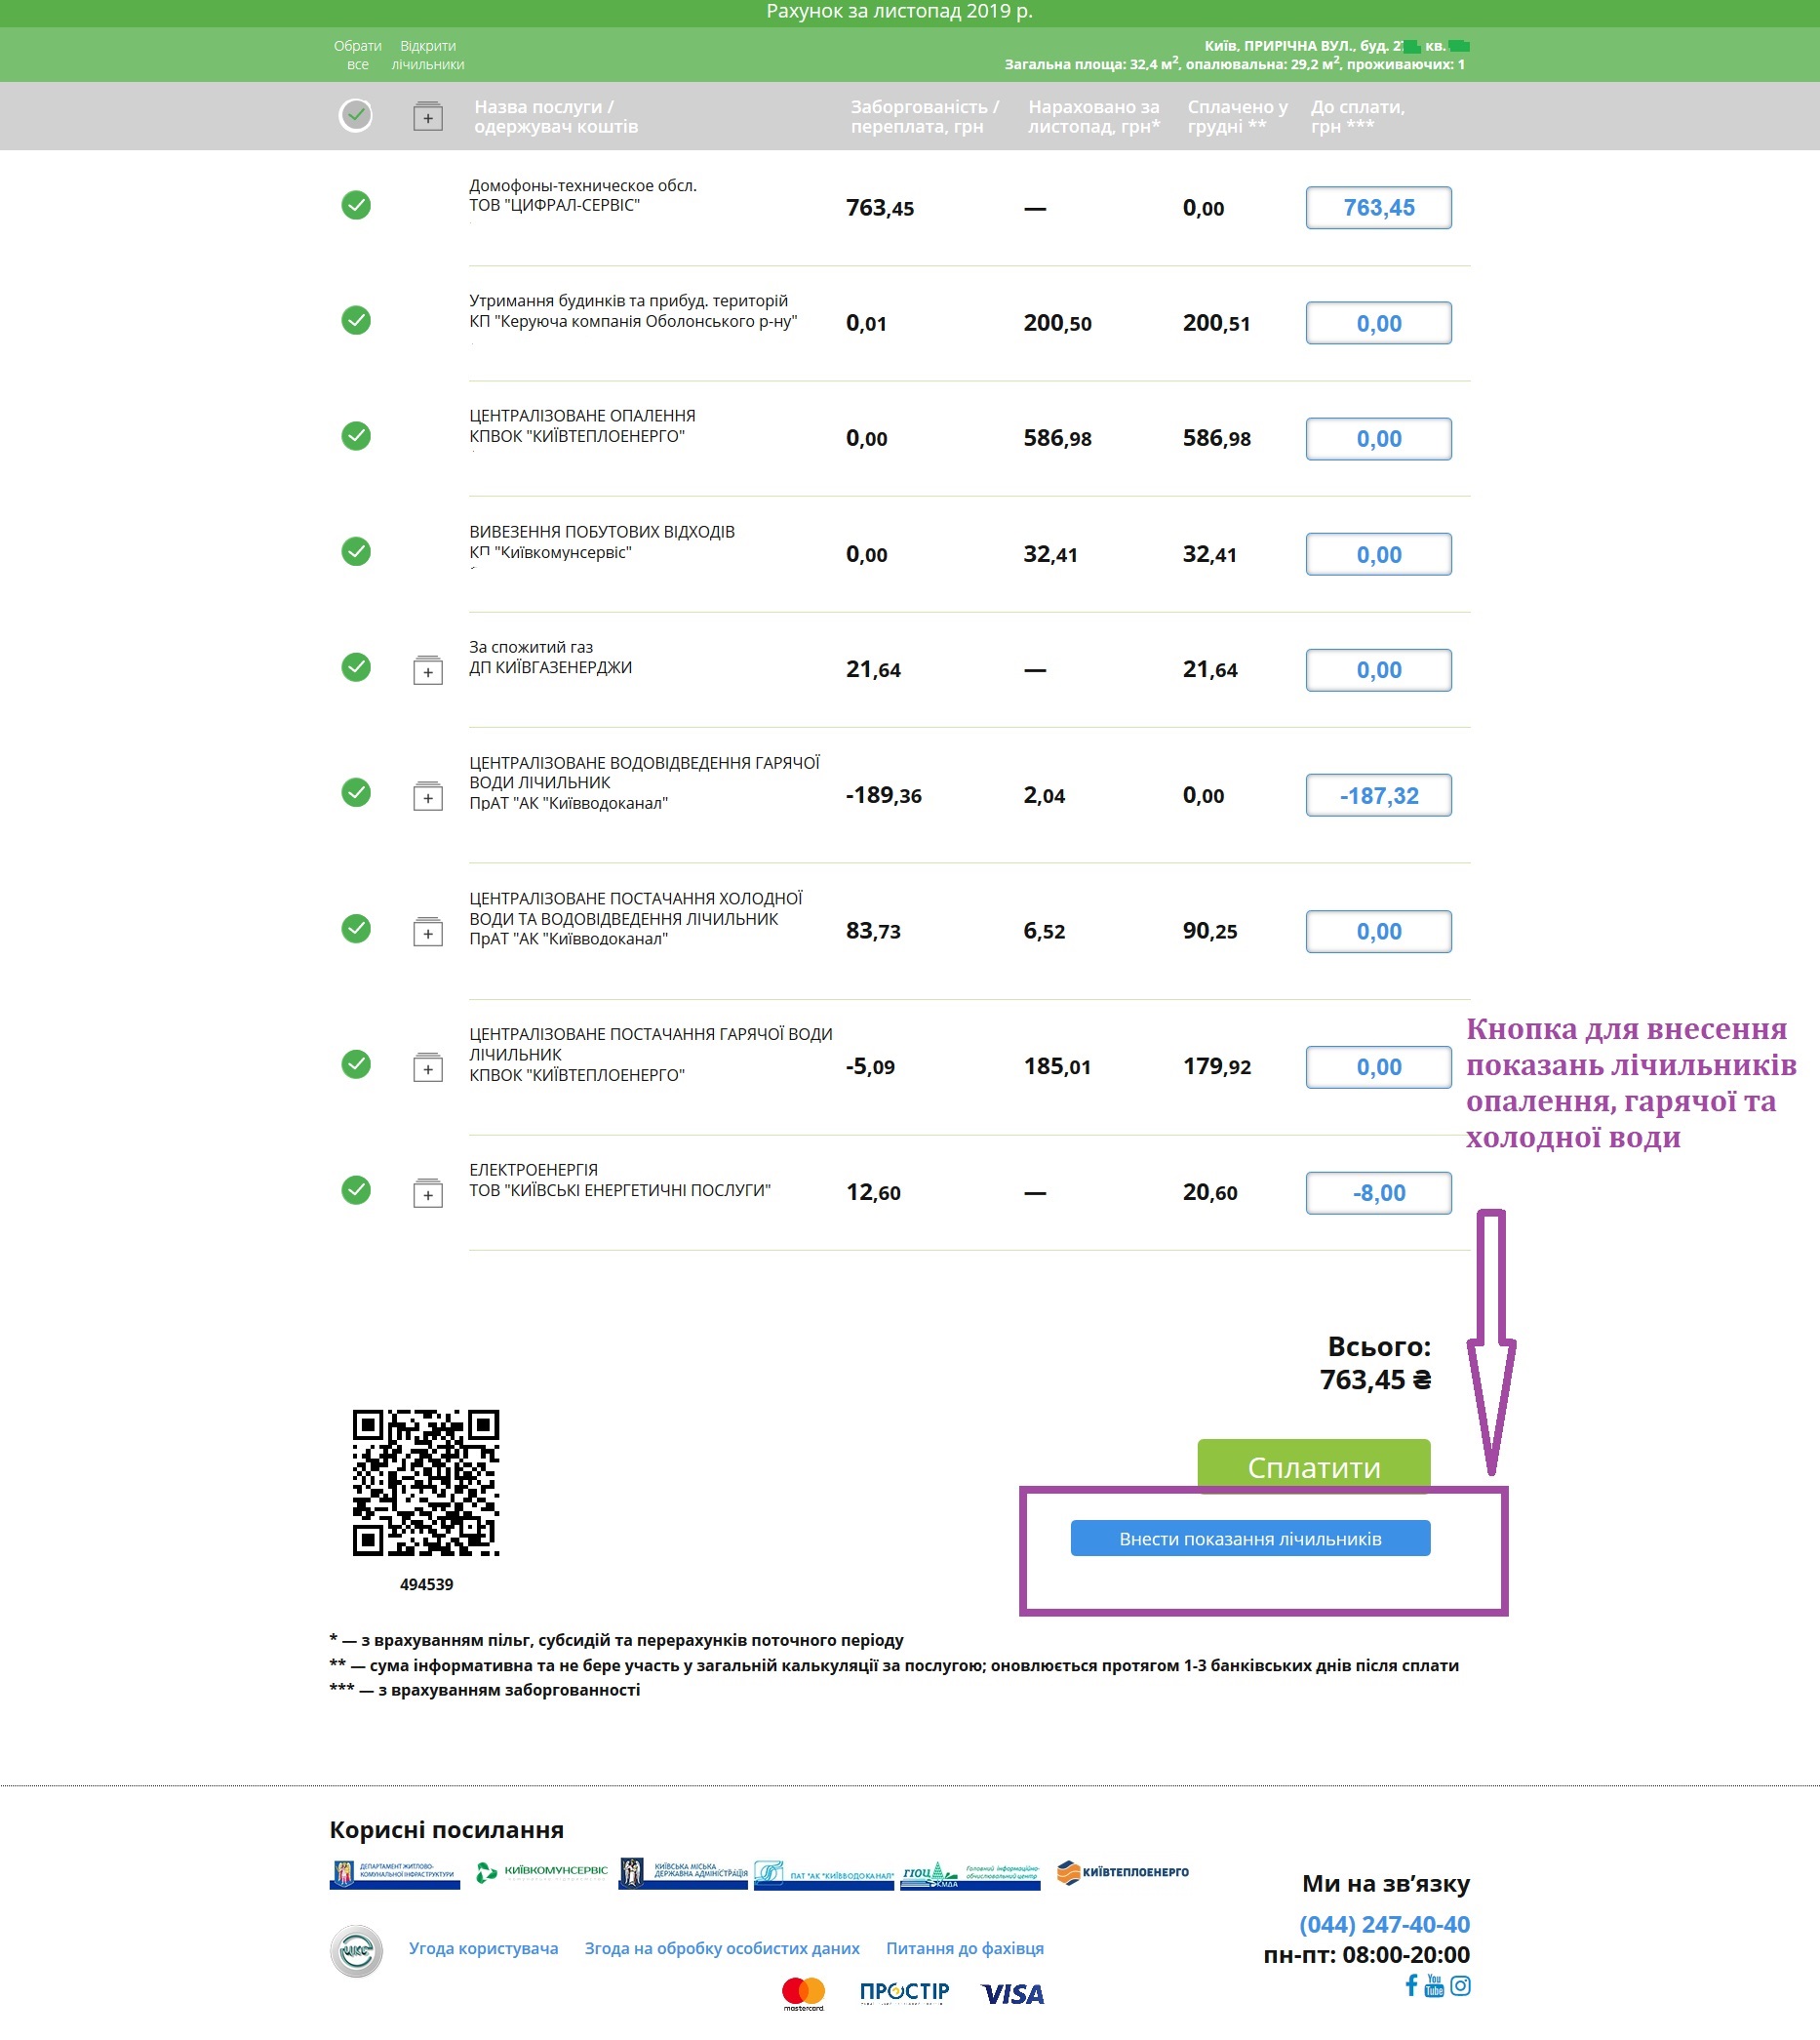Toggle the select-all checkmark in header
1820x2040 pixels.
coord(356,115)
